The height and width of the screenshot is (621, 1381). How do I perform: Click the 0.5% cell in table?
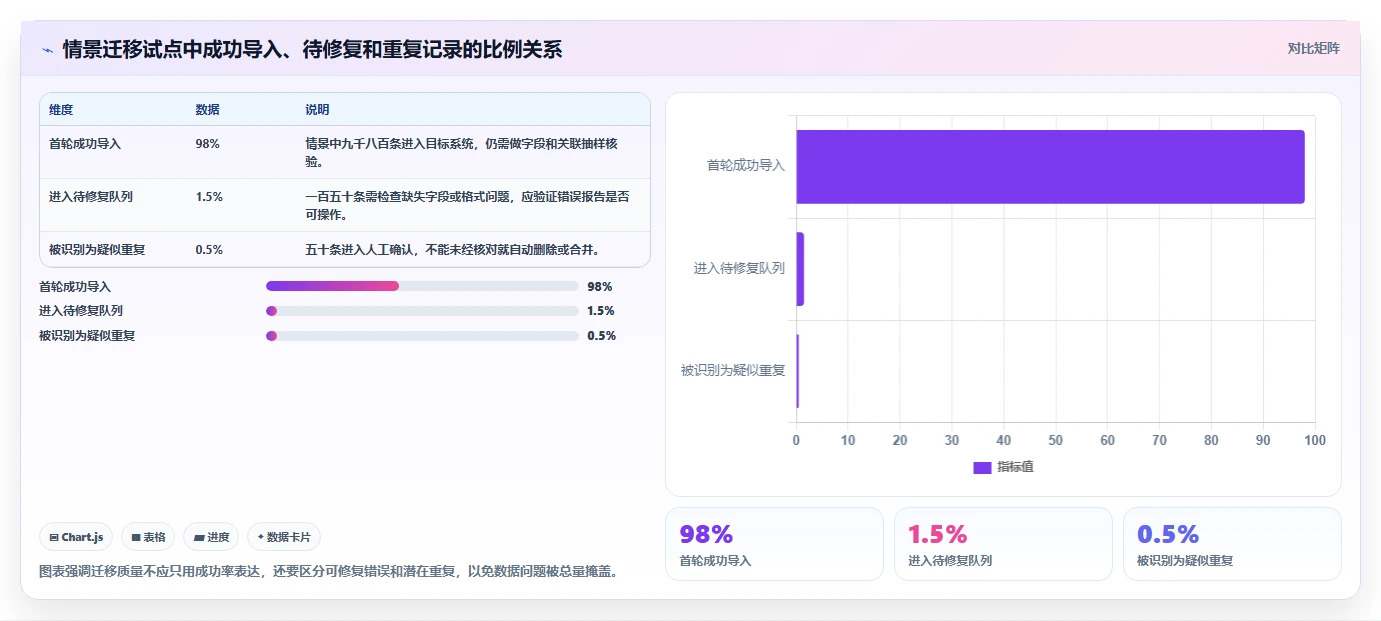(209, 250)
